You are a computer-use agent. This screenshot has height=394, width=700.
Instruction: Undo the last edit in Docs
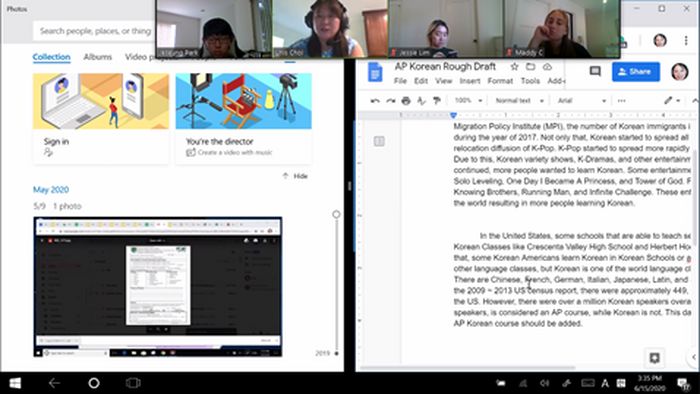pyautogui.click(x=375, y=101)
